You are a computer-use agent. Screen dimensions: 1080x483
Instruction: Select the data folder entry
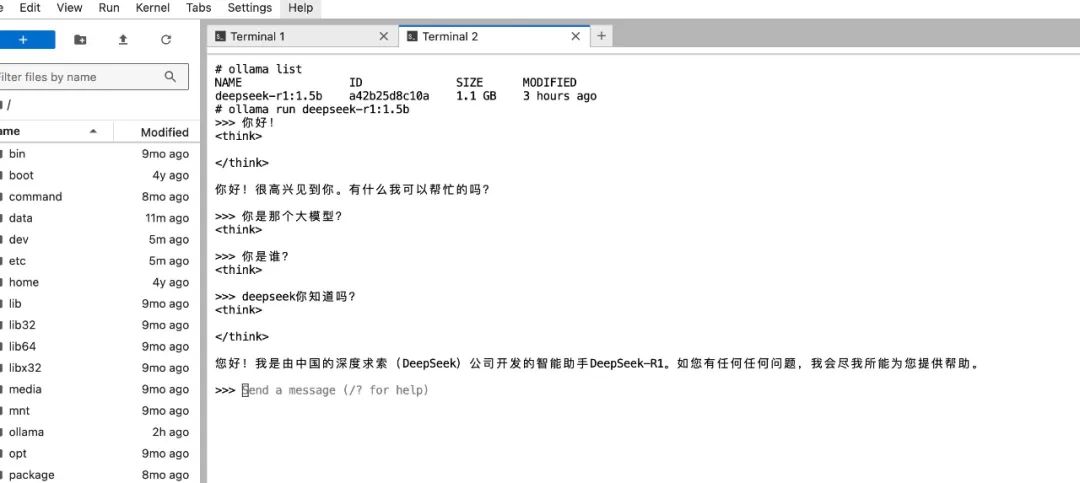pos(21,218)
